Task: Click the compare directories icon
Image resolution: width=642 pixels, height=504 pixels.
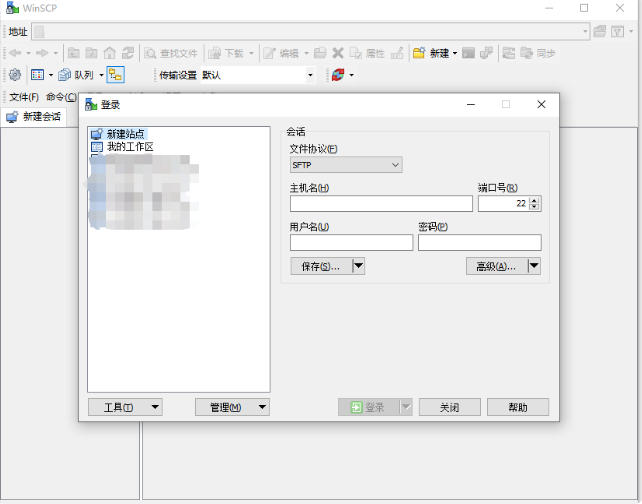Action: tap(509, 53)
